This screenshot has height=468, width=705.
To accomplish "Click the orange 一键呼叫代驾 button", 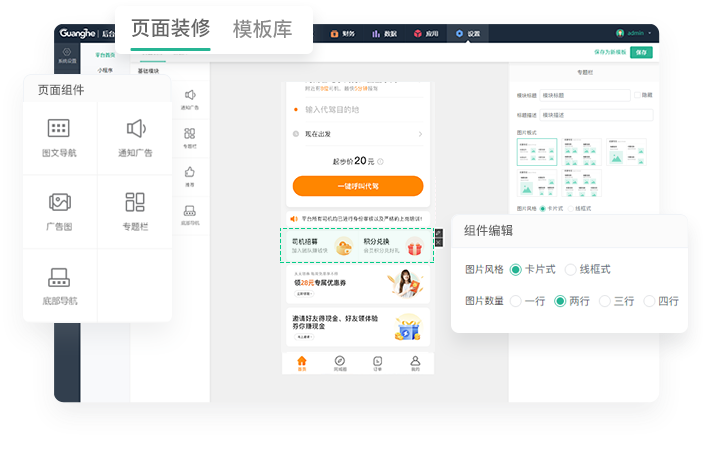I will (358, 186).
